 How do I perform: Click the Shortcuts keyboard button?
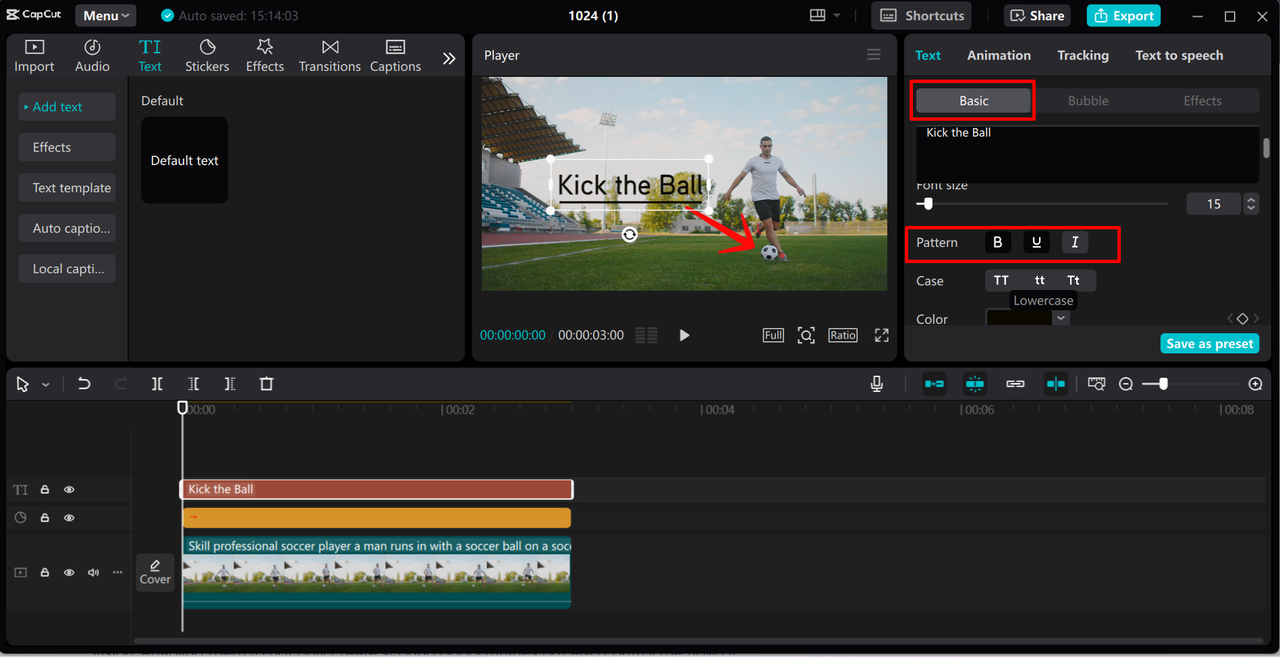point(922,16)
